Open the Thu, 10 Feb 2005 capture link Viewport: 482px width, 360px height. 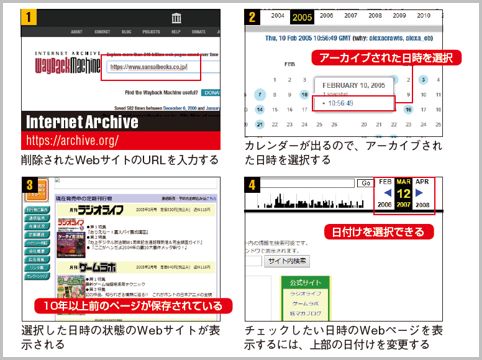pos(308,38)
